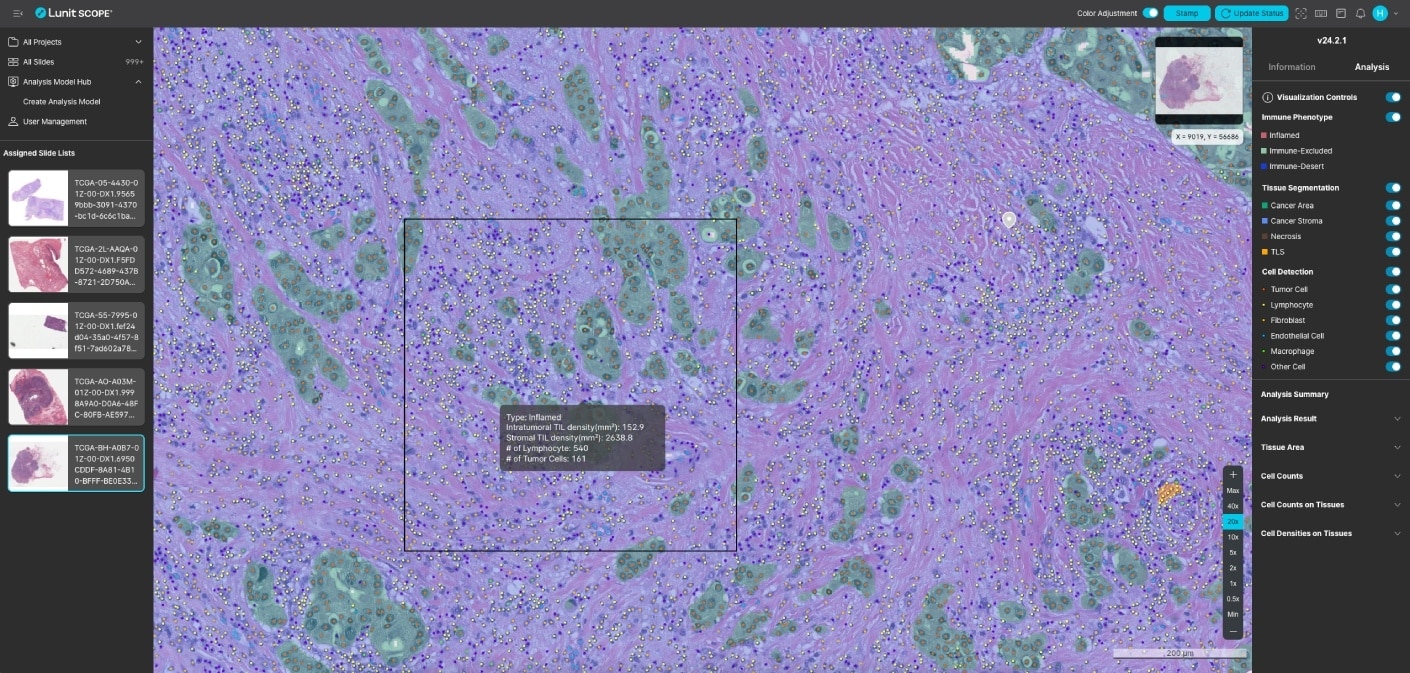Hide the Cancer Area segmentation overlay
The width and height of the screenshot is (1410, 673).
pyautogui.click(x=1394, y=204)
